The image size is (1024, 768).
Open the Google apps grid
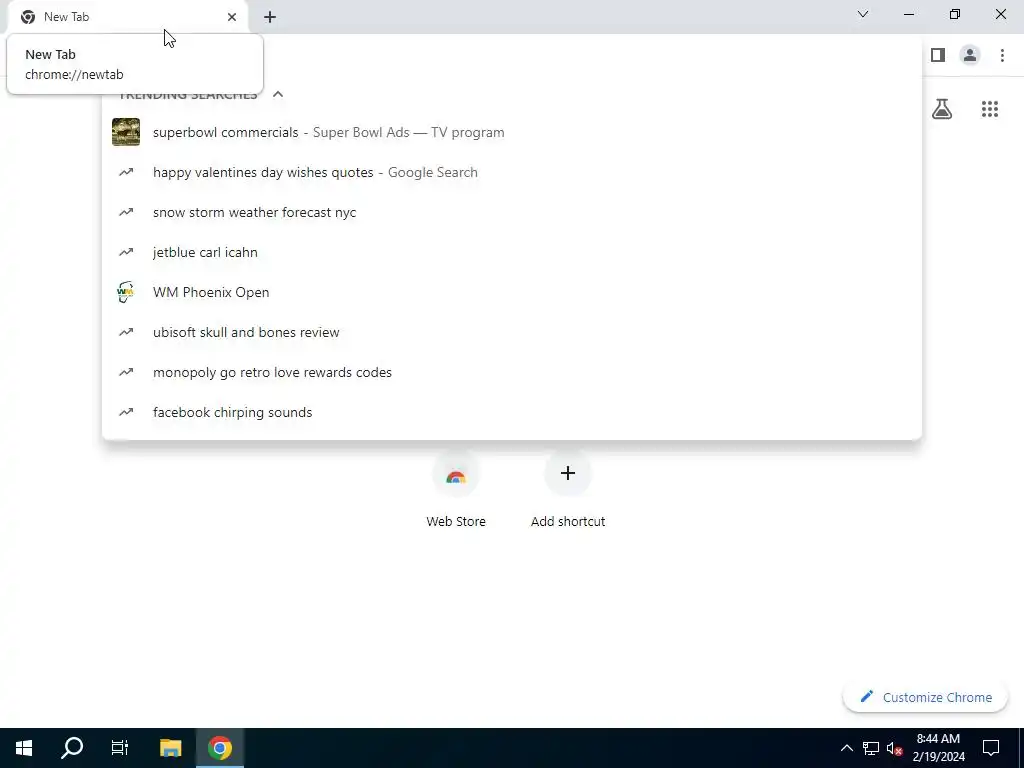point(990,109)
